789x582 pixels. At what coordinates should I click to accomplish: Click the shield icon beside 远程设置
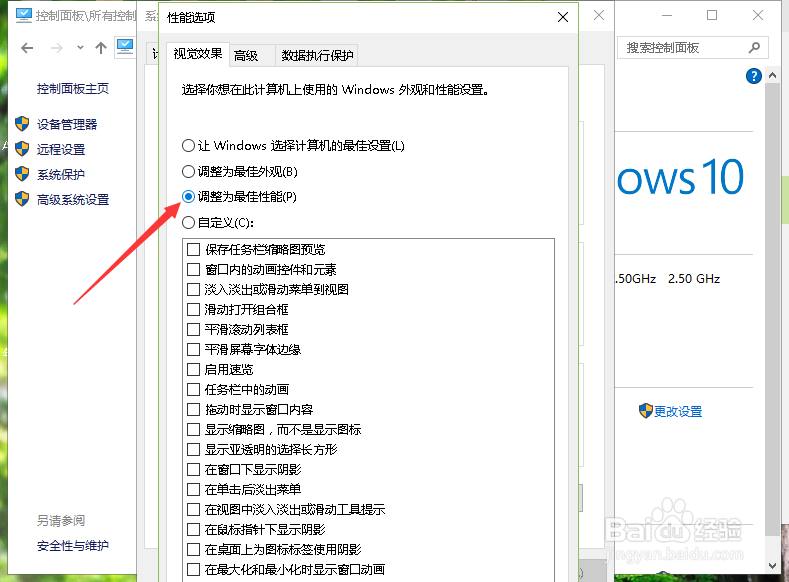coord(22,149)
